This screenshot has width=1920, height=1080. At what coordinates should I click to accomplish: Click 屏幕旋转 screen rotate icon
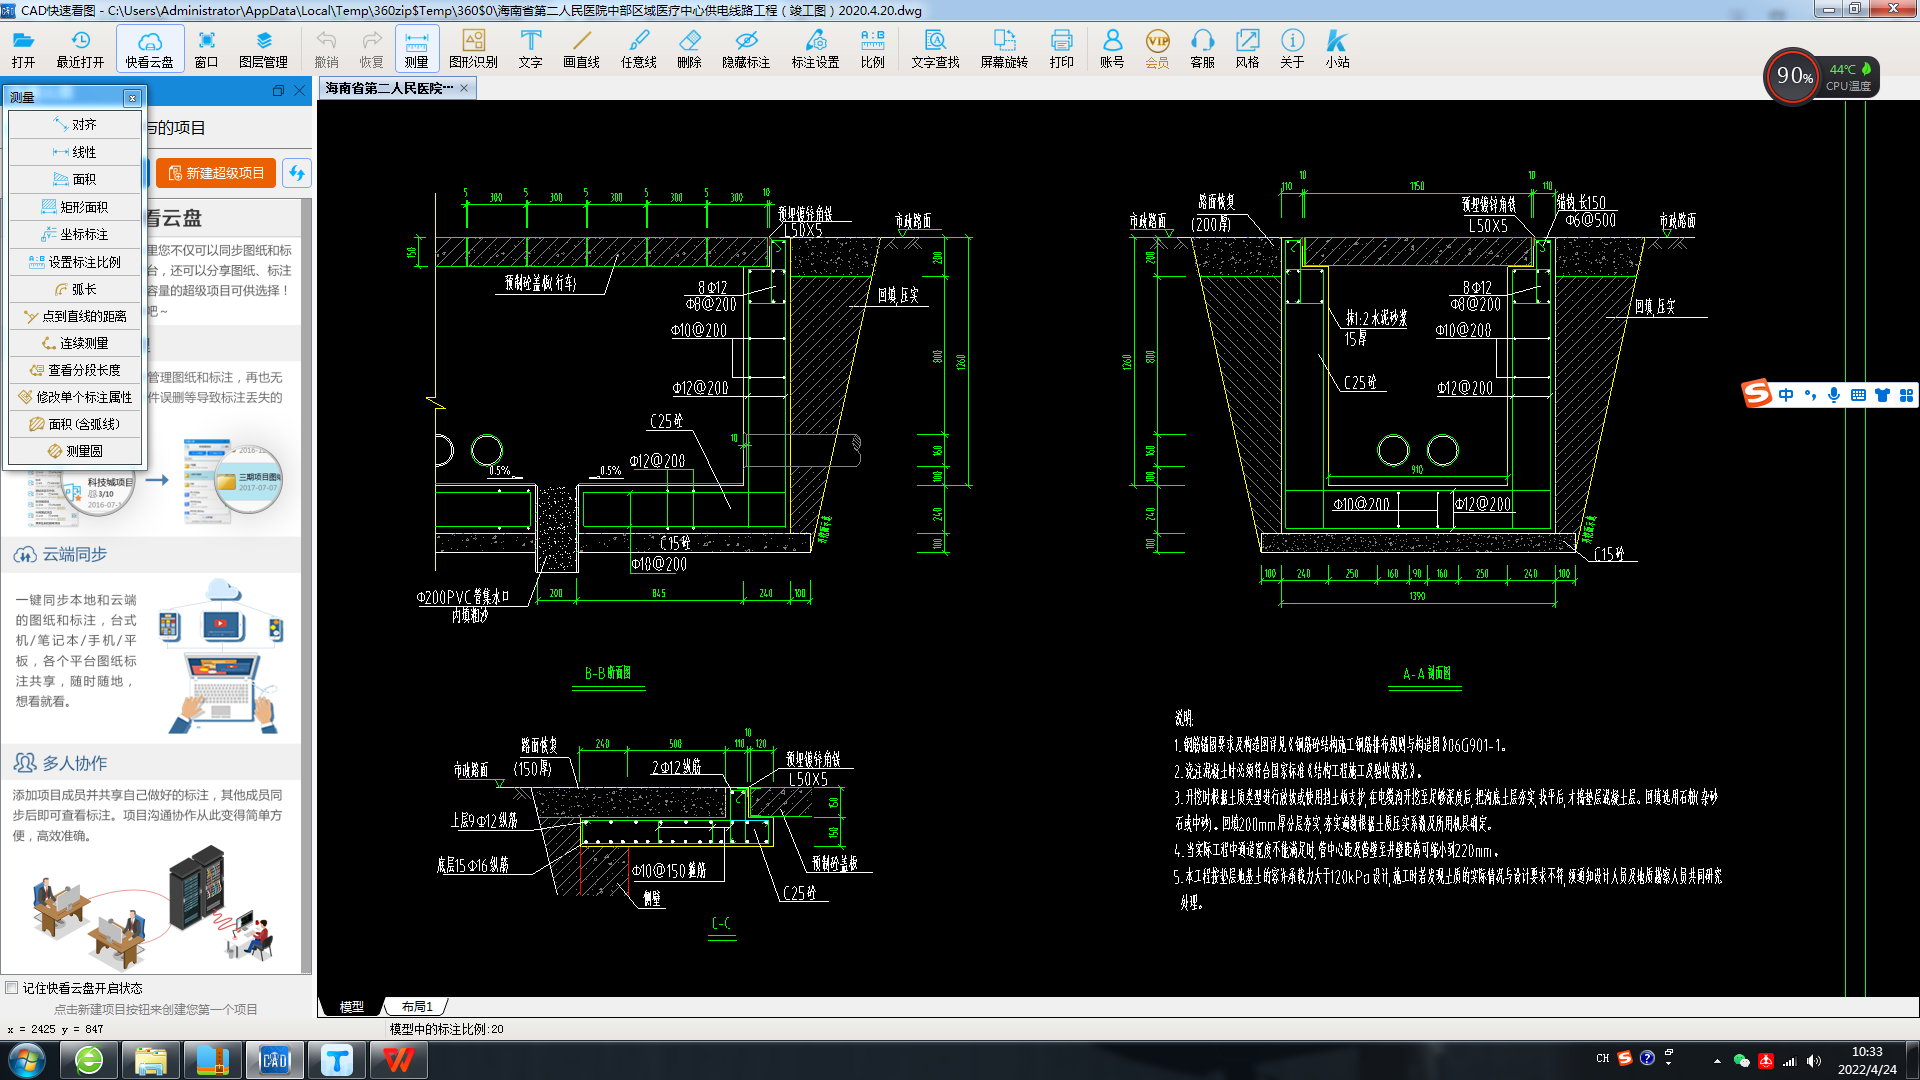click(1004, 48)
